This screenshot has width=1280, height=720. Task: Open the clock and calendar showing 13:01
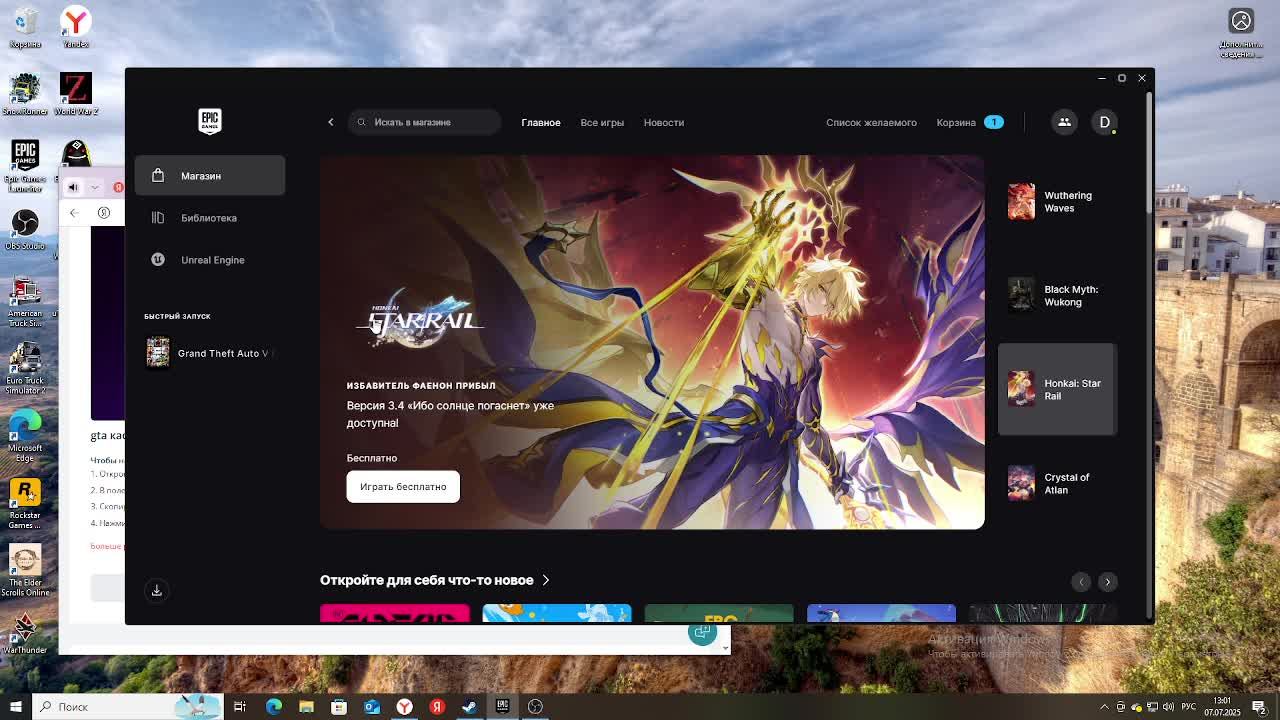click(x=1222, y=707)
